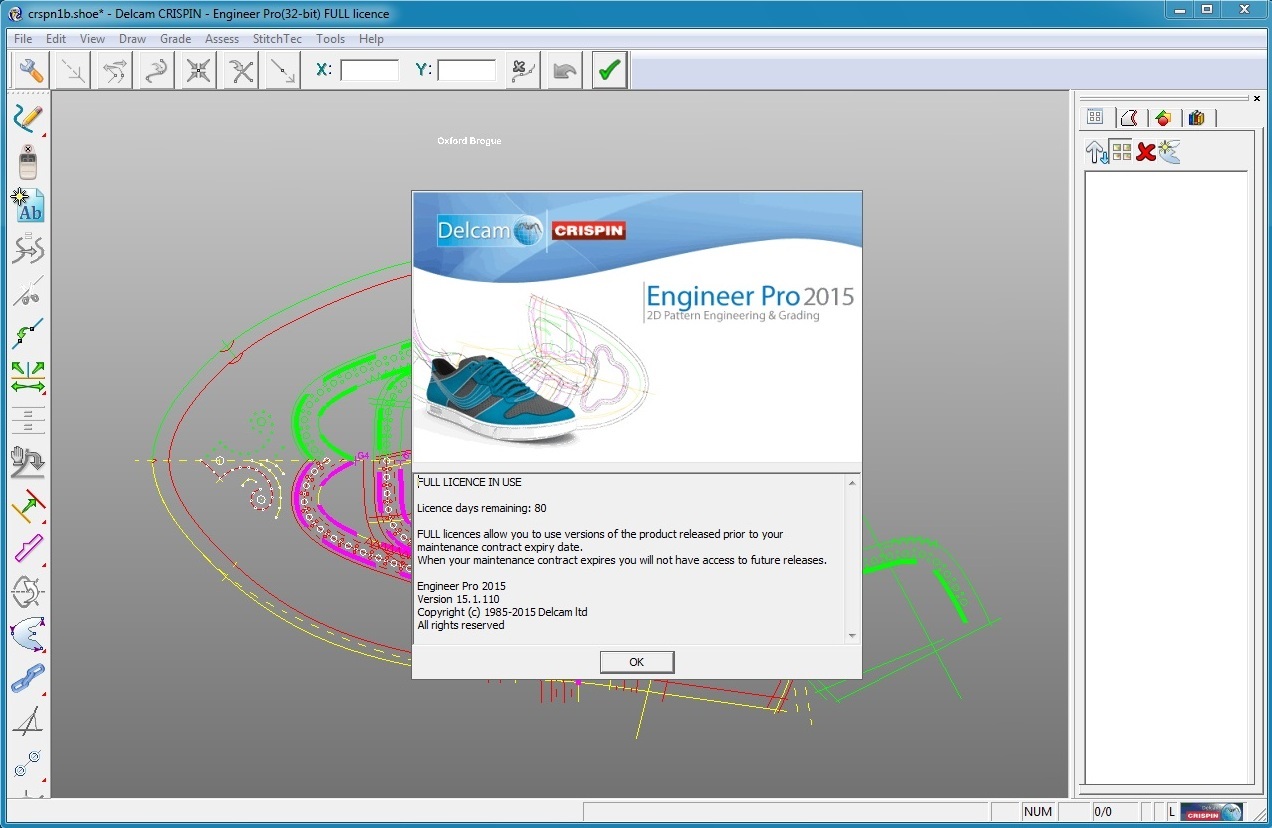Click the Delcam Crispin logo in status bar
The image size is (1272, 828).
point(1211,812)
